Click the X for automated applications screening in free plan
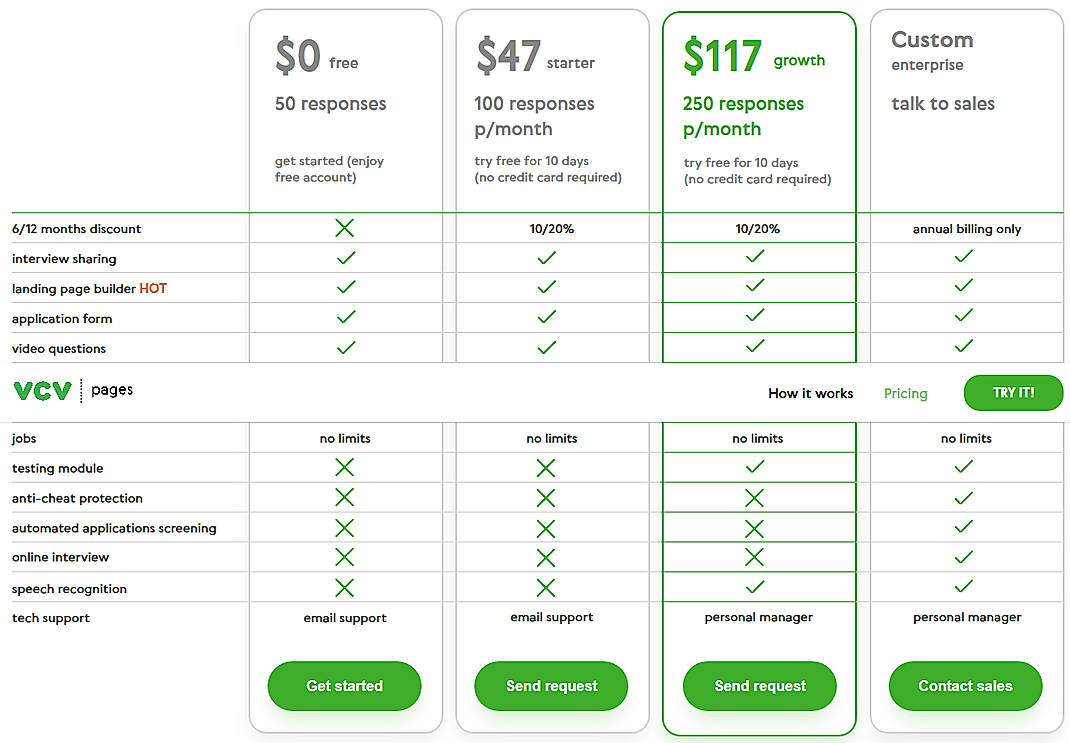This screenshot has width=1070, height=743. coord(344,527)
